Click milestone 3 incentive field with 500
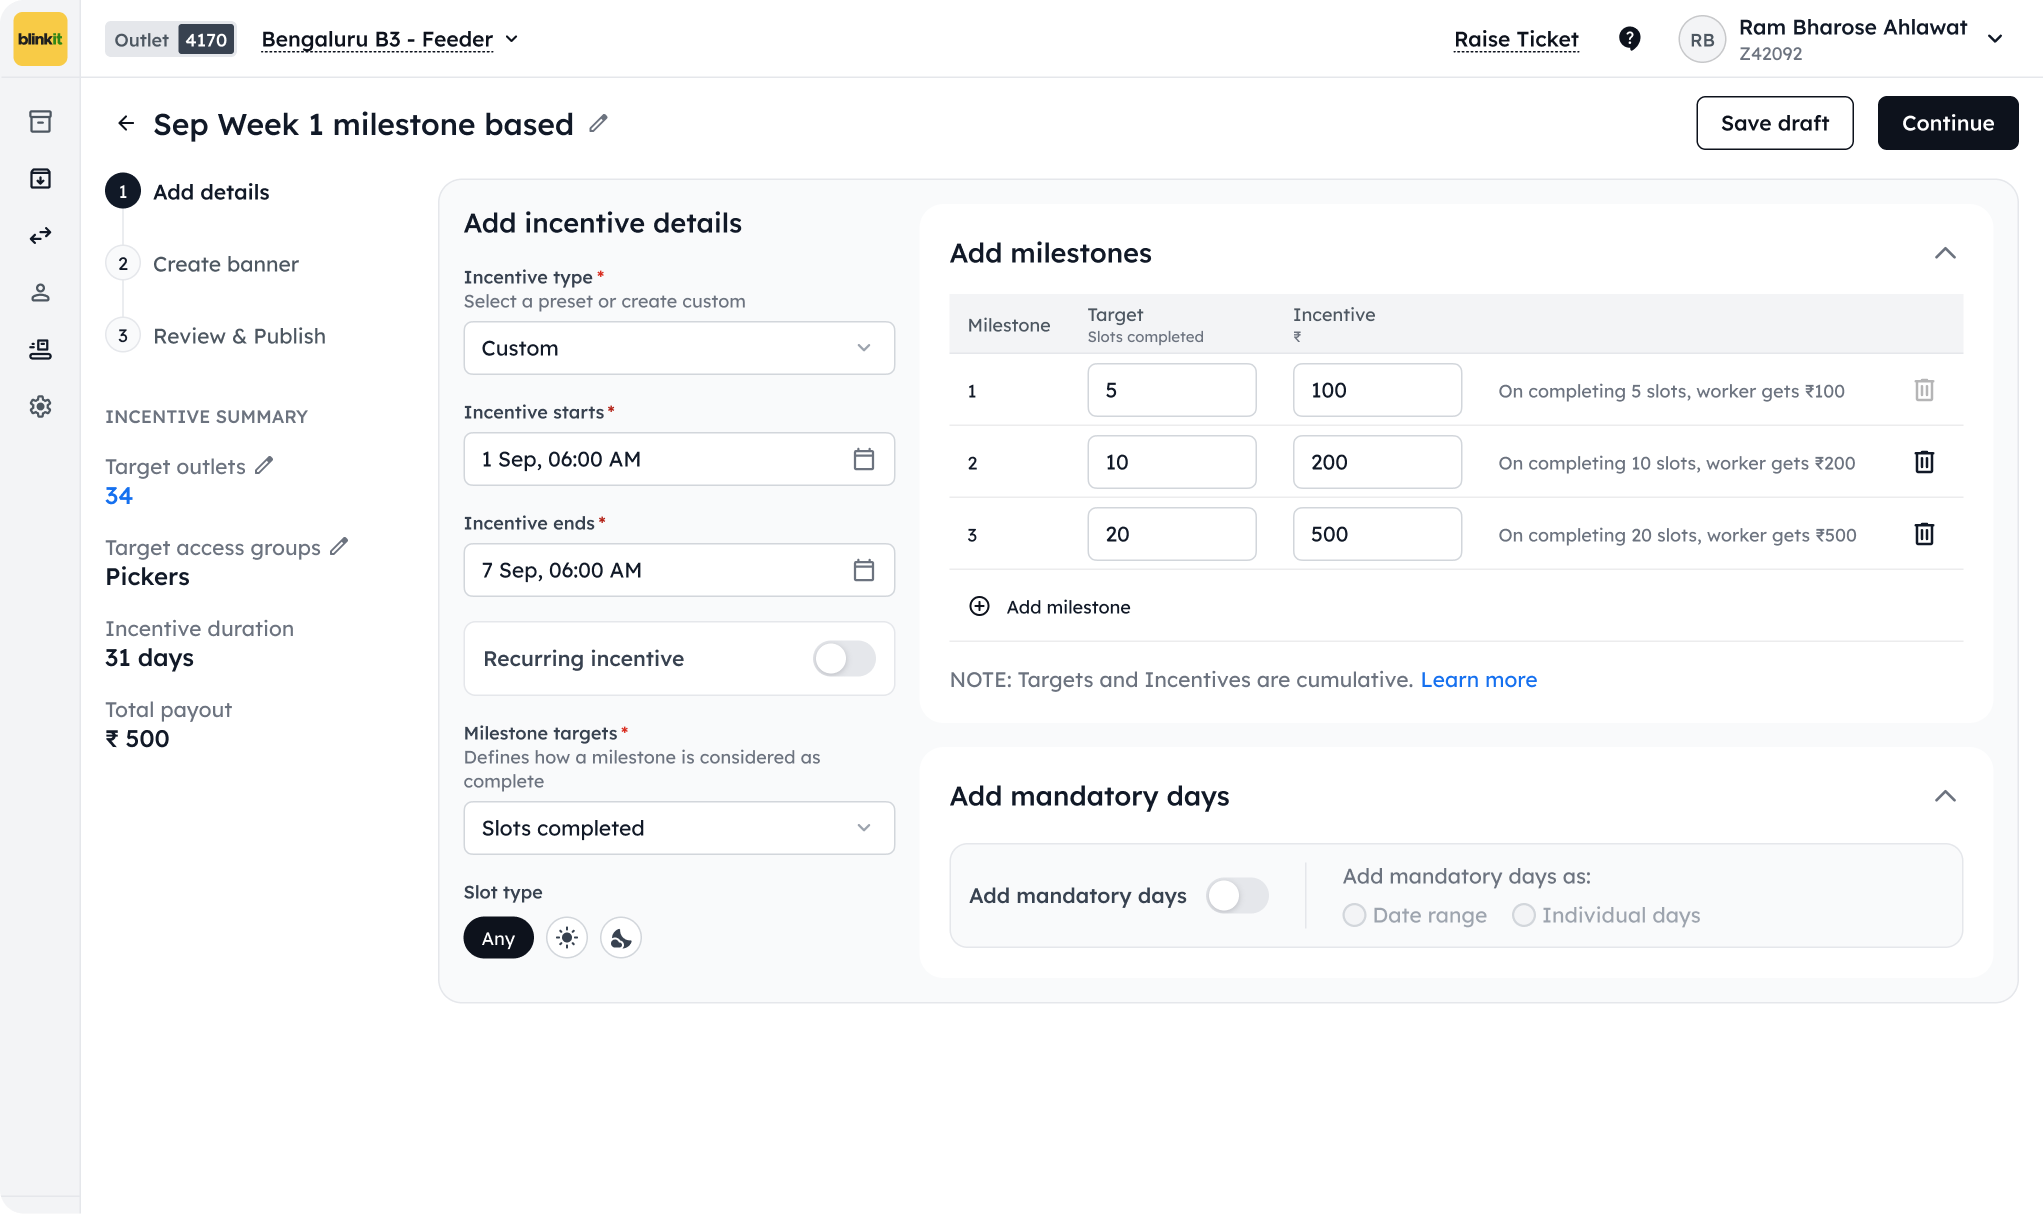The height and width of the screenshot is (1214, 2043). click(1377, 534)
